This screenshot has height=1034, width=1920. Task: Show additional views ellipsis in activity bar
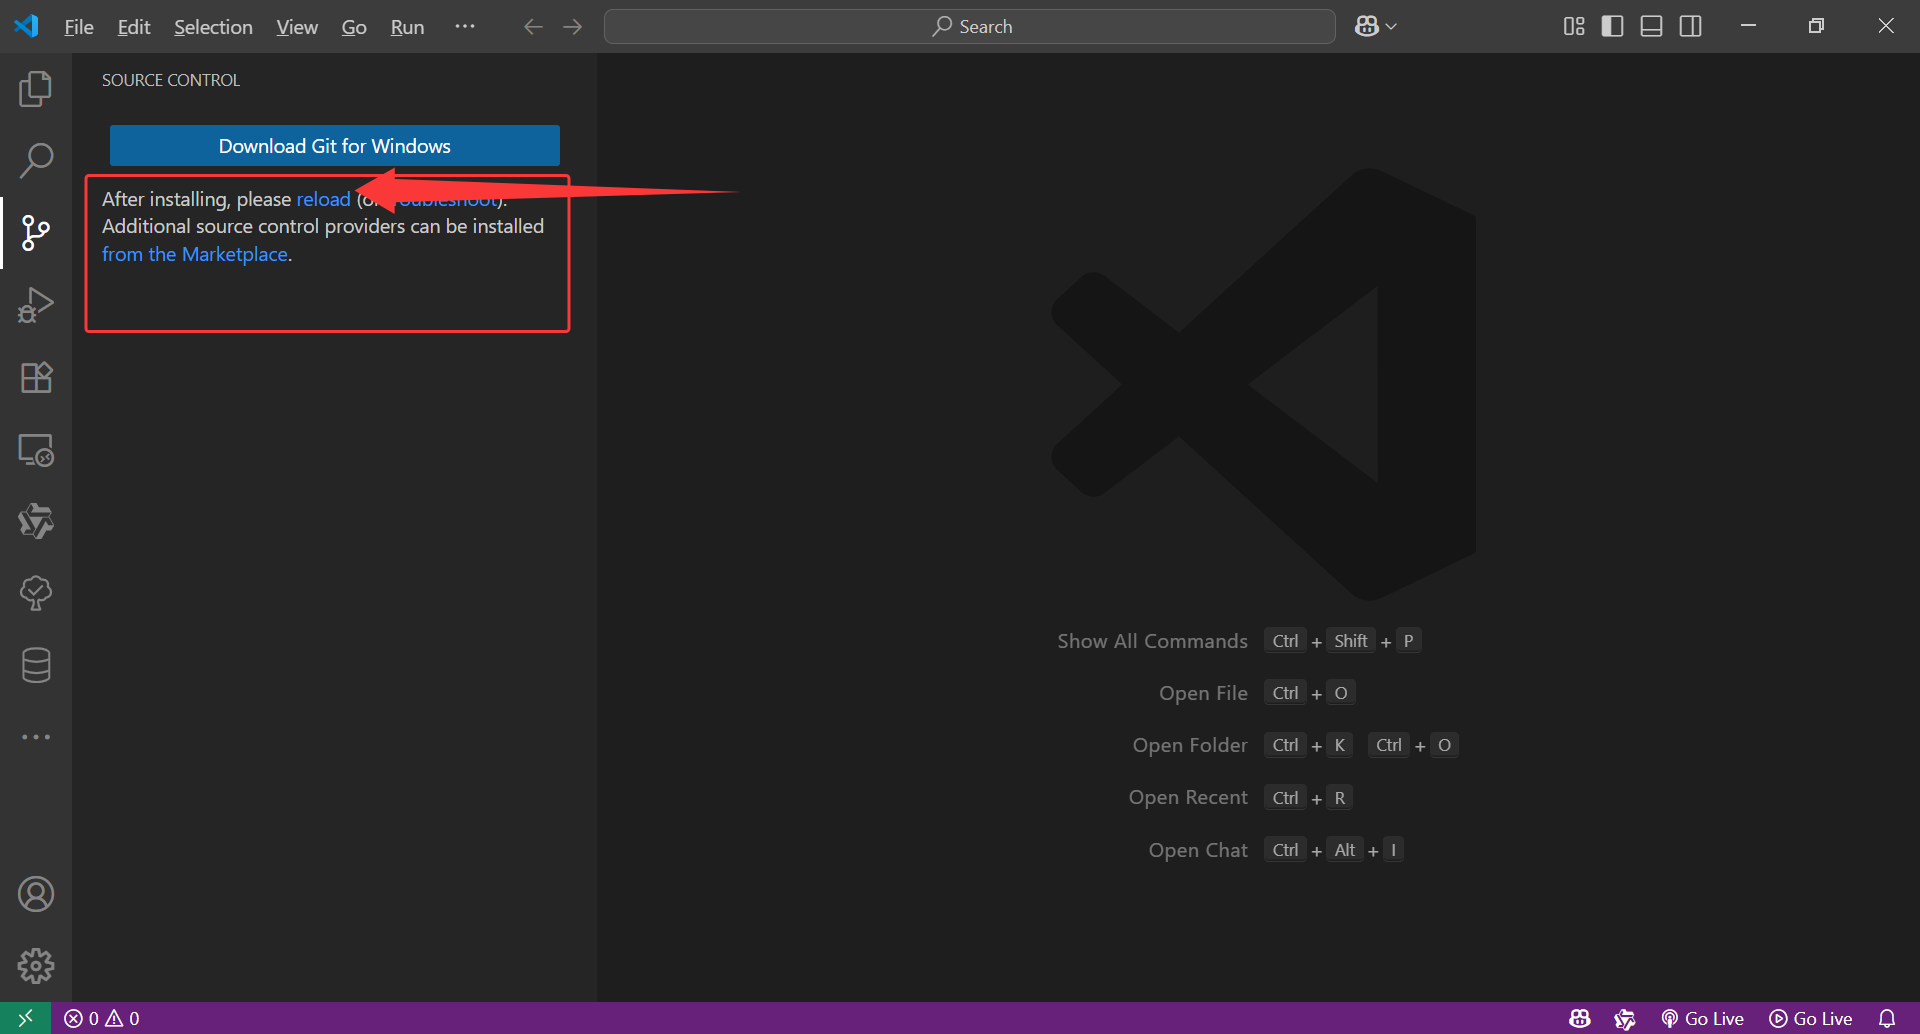click(x=36, y=737)
